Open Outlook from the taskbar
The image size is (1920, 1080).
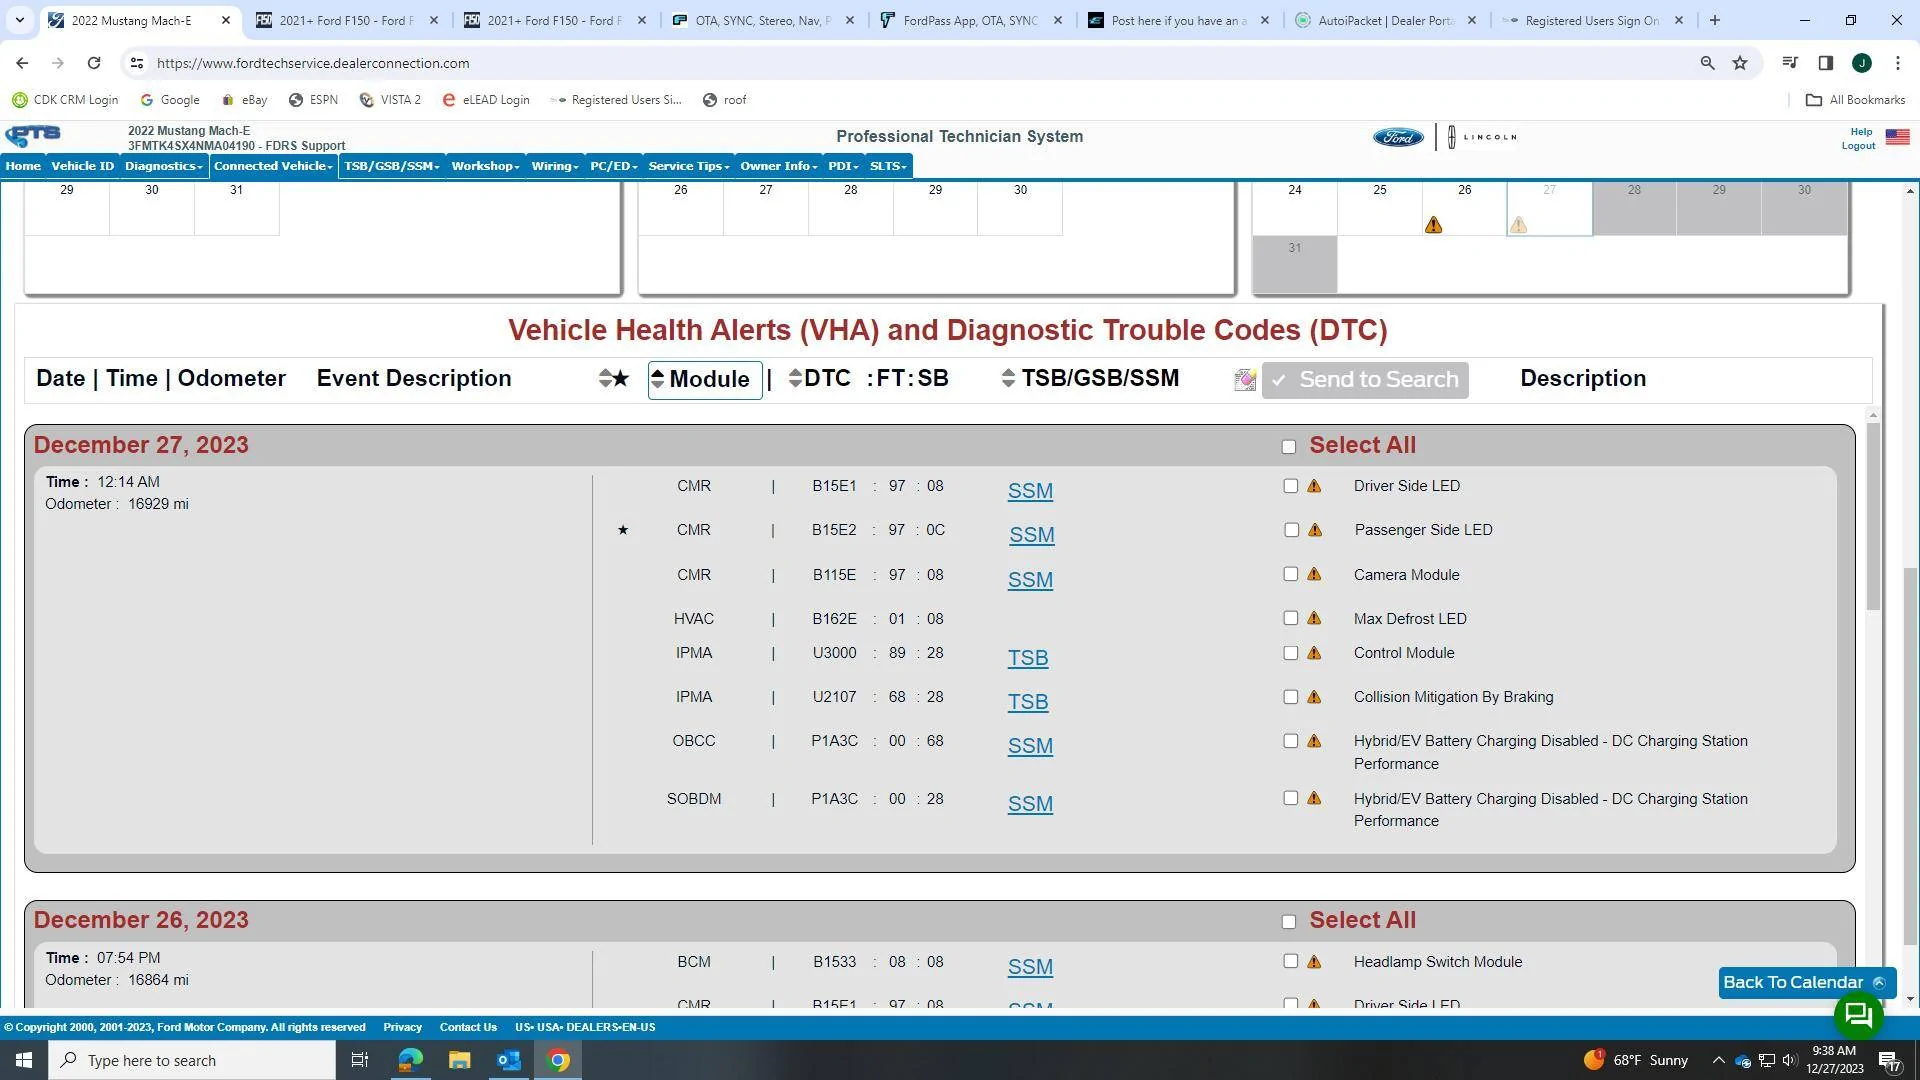pyautogui.click(x=509, y=1060)
